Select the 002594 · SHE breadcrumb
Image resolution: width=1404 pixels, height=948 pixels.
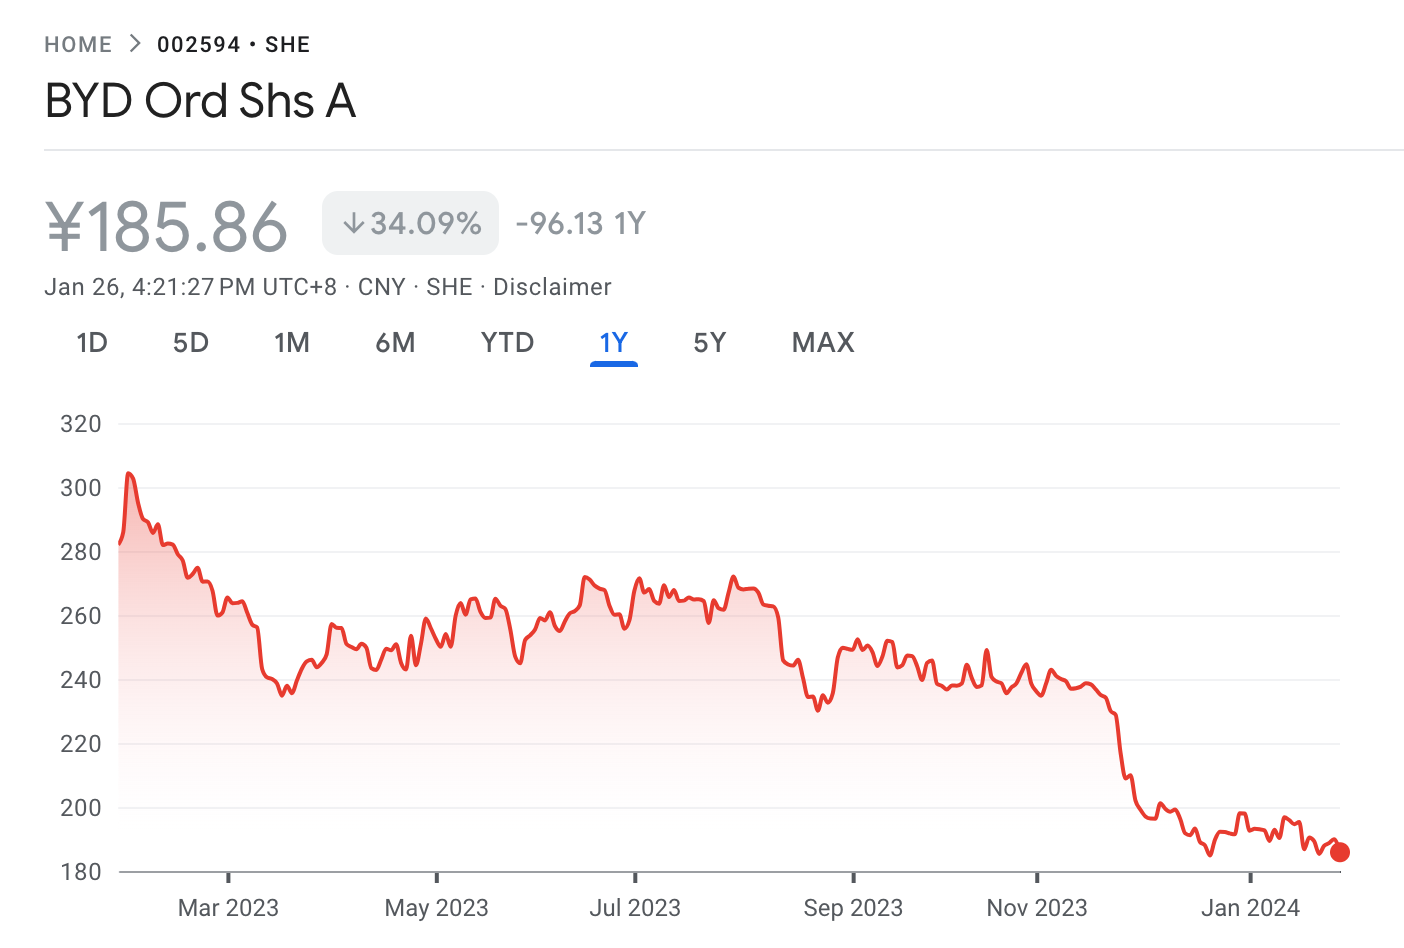pyautogui.click(x=233, y=45)
